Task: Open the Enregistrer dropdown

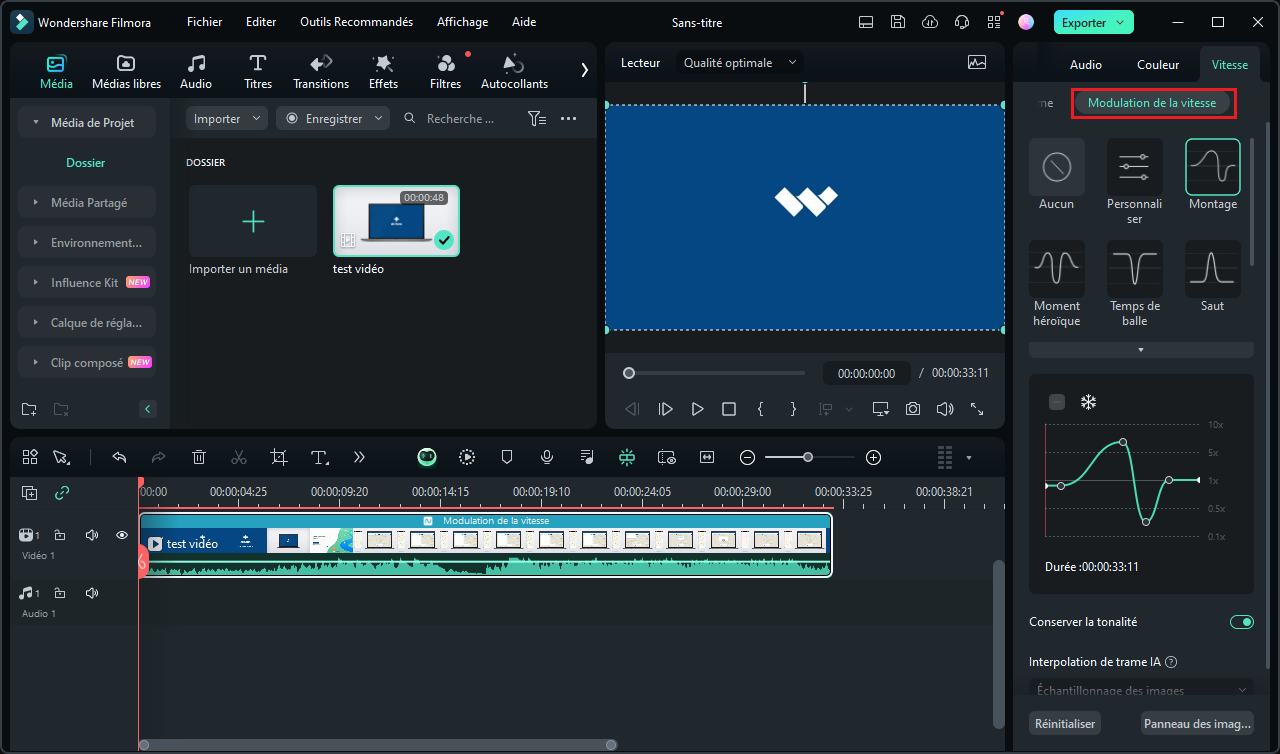Action: tap(333, 118)
